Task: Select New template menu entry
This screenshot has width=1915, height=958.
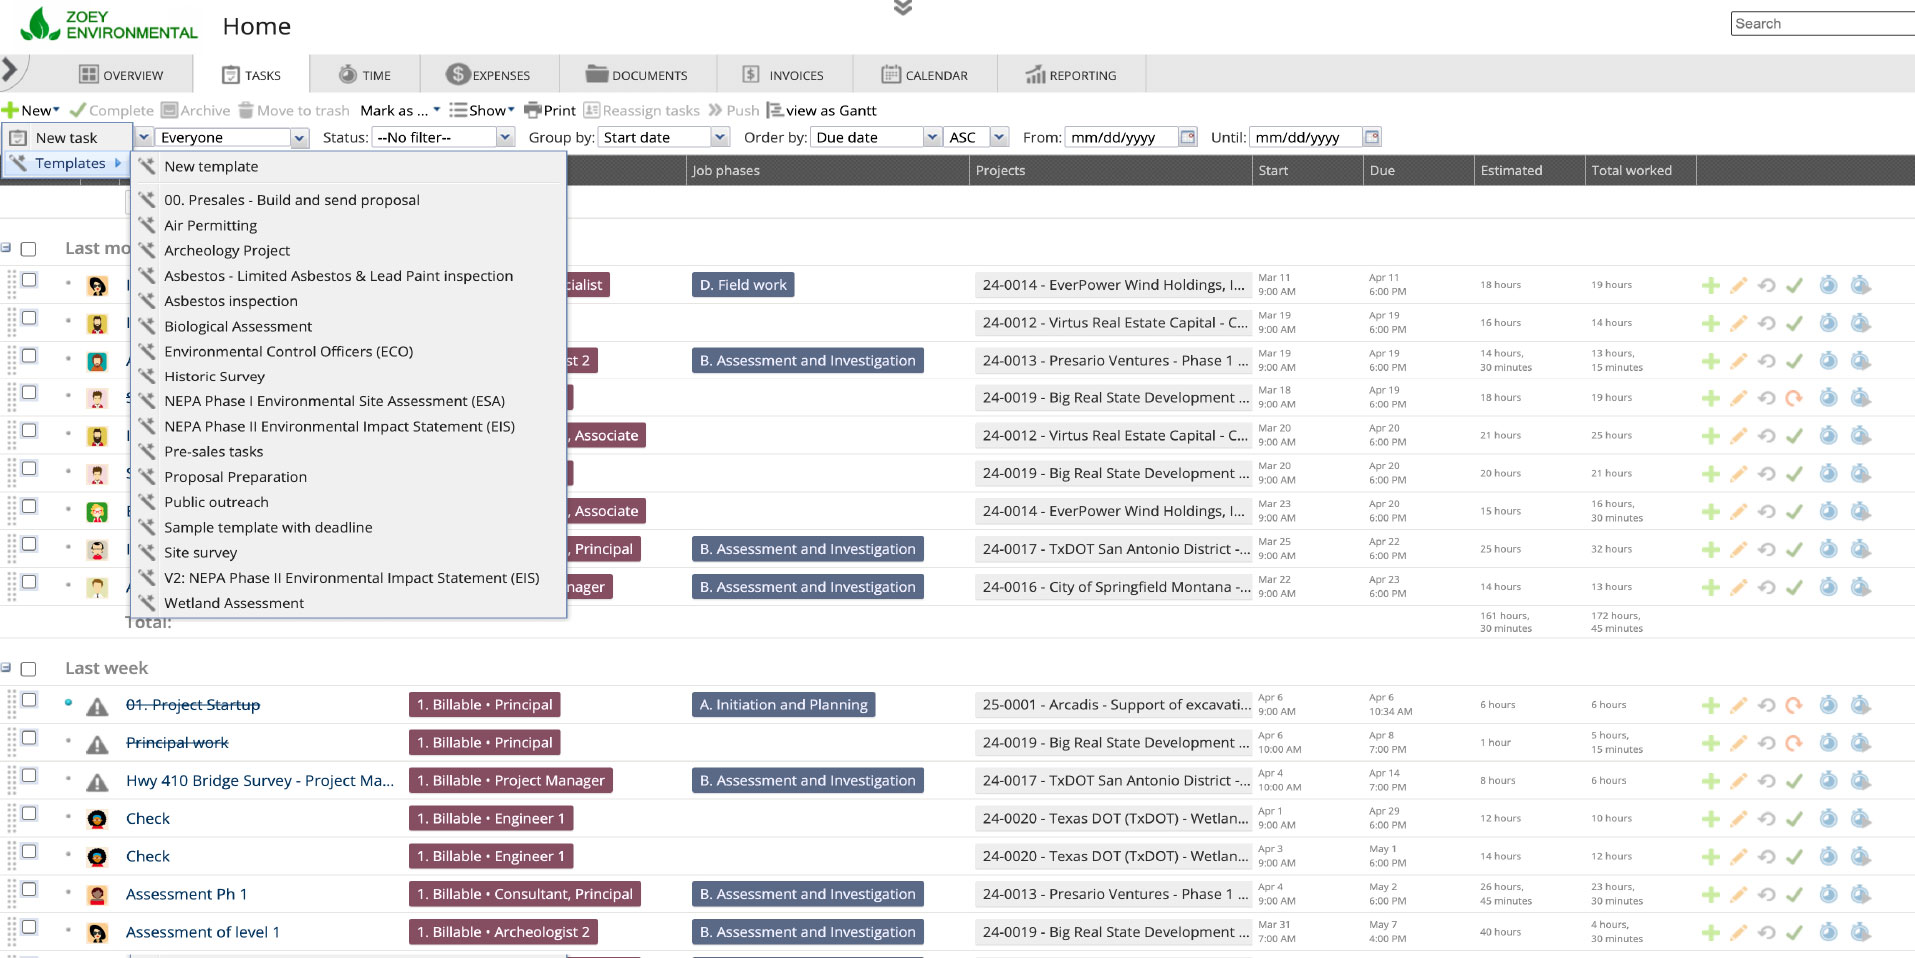Action: click(x=211, y=167)
